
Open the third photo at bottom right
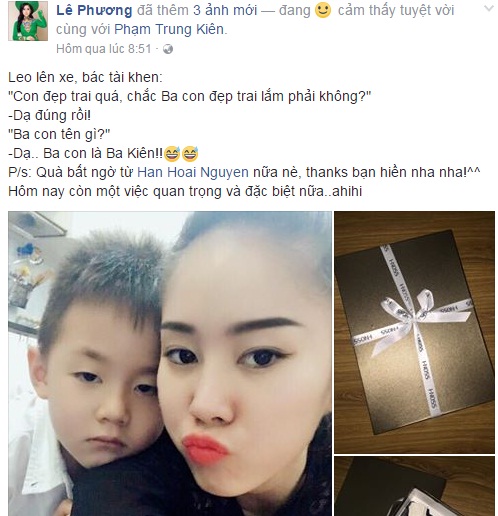click(x=414, y=486)
